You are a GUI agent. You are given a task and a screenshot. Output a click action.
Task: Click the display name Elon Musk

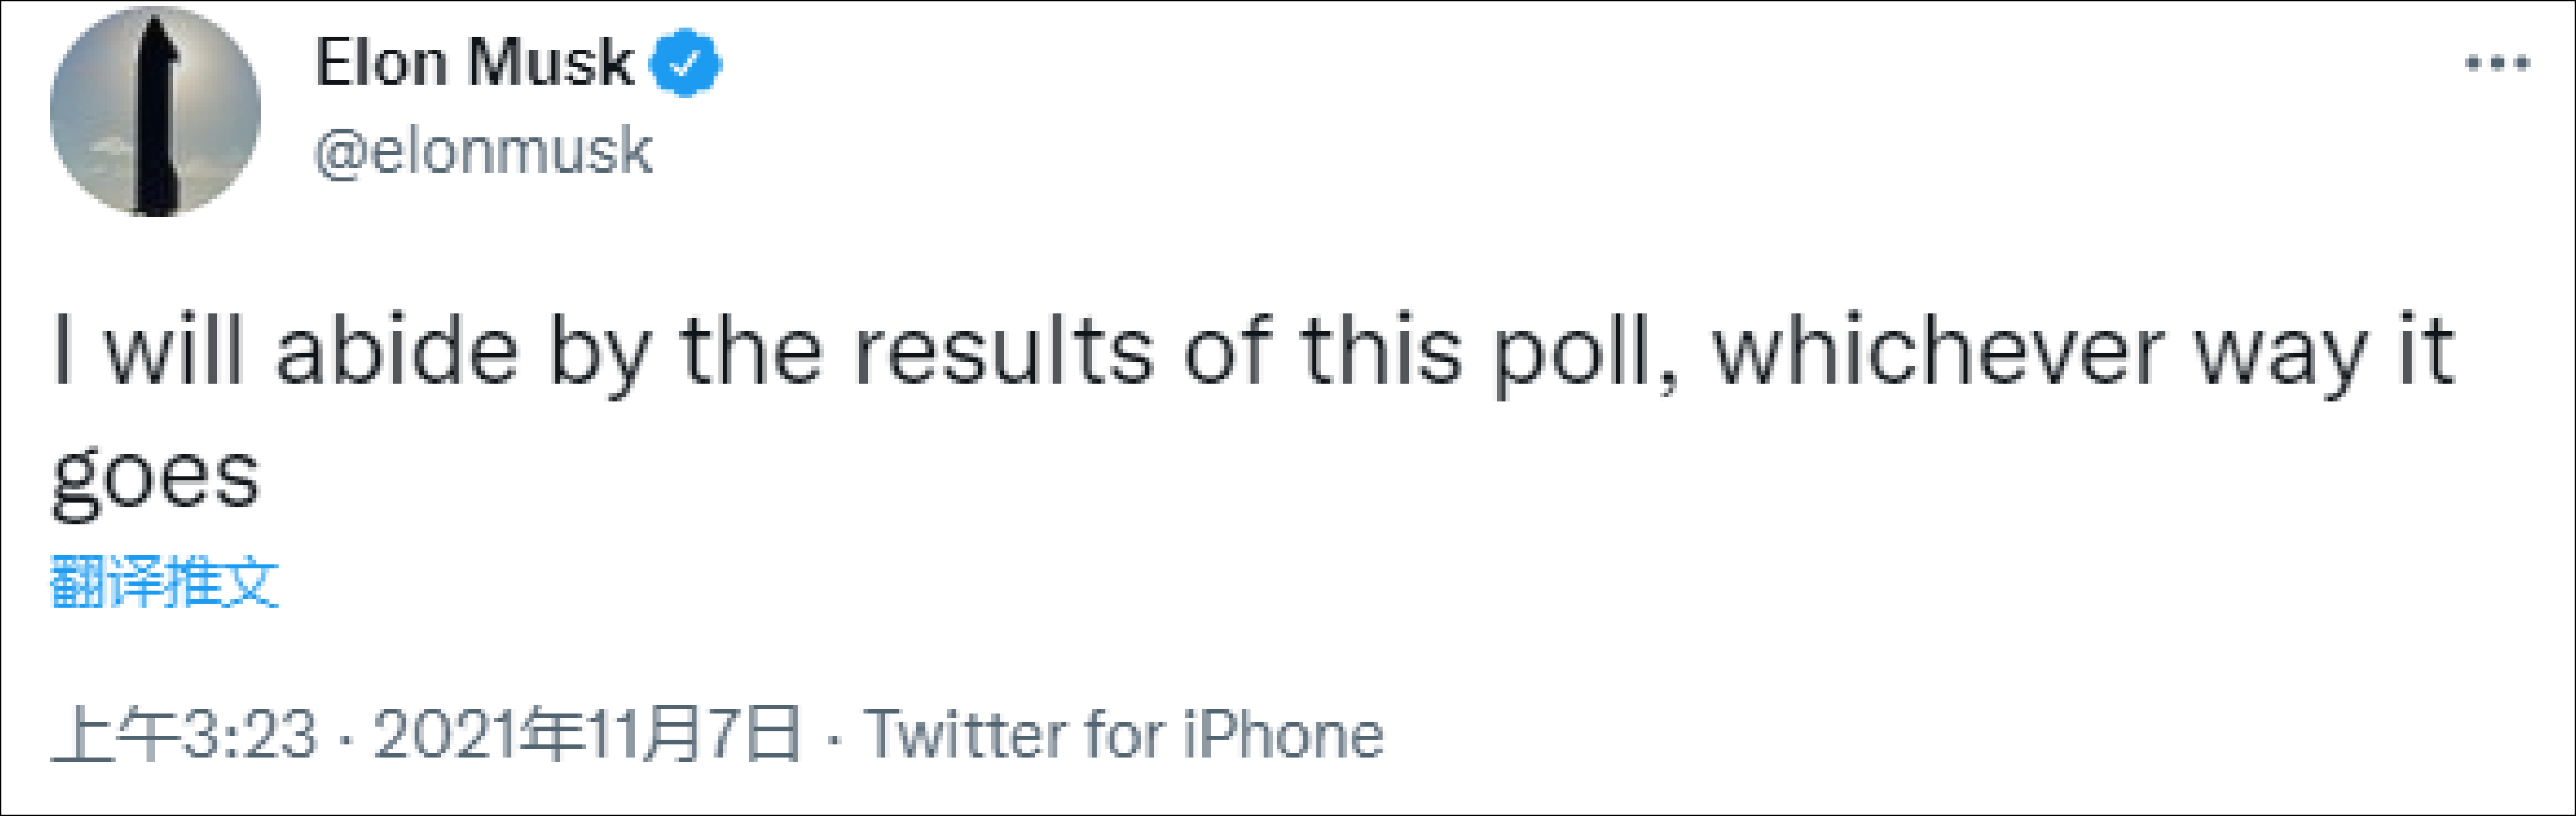[474, 63]
